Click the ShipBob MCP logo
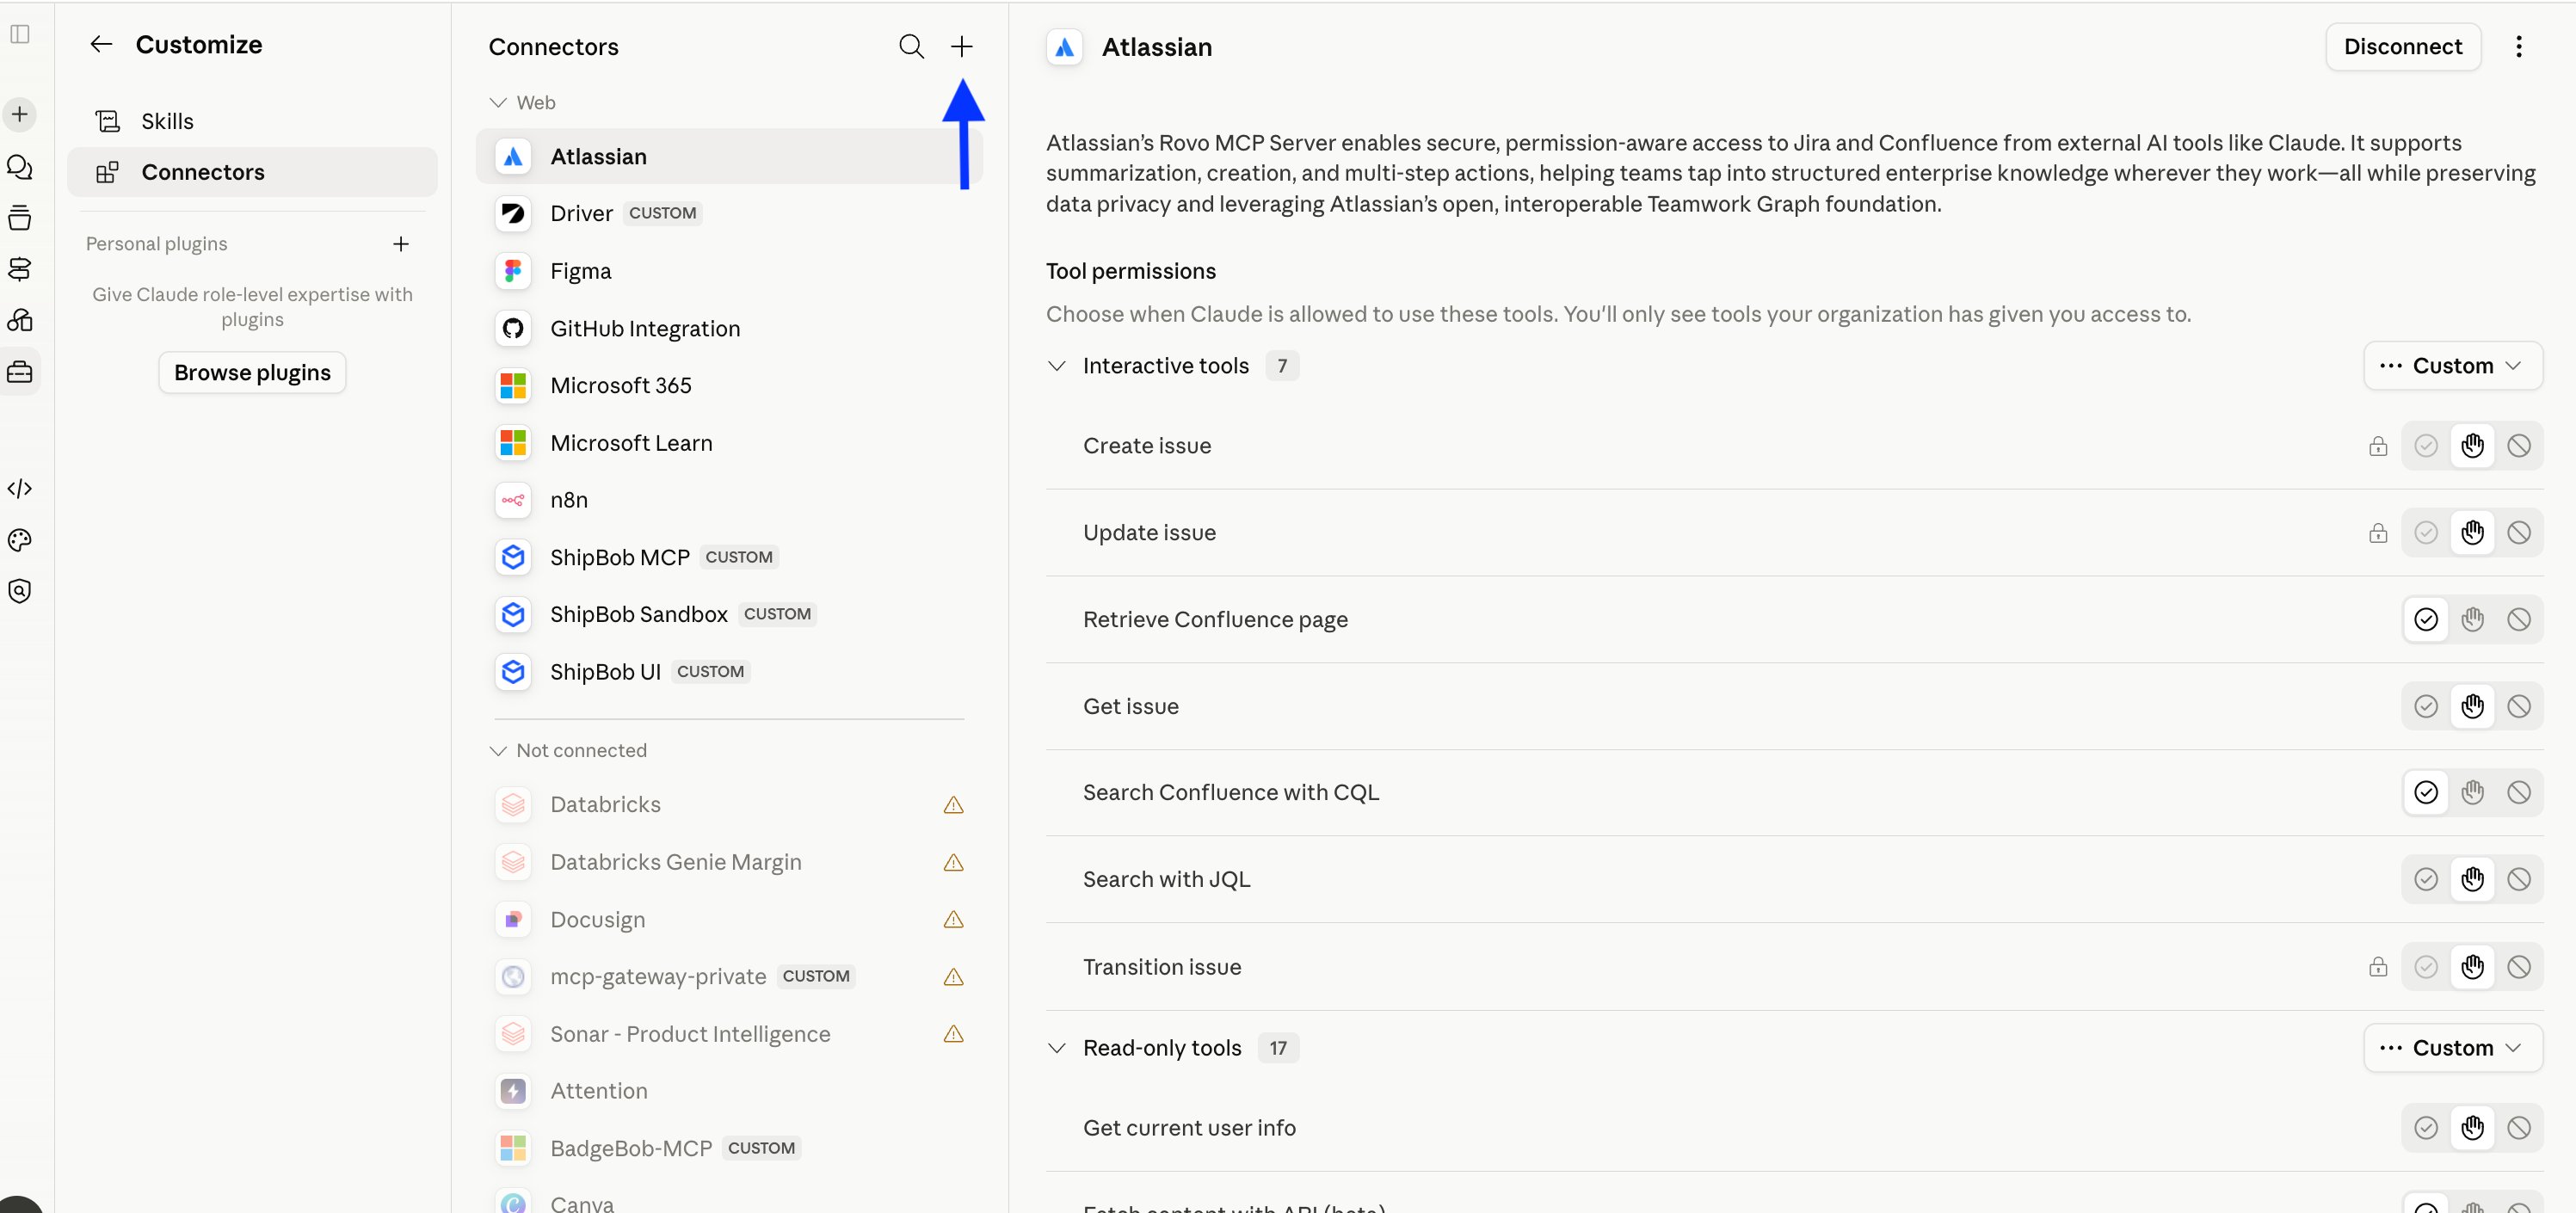Image resolution: width=2576 pixels, height=1213 pixels. coord(513,557)
